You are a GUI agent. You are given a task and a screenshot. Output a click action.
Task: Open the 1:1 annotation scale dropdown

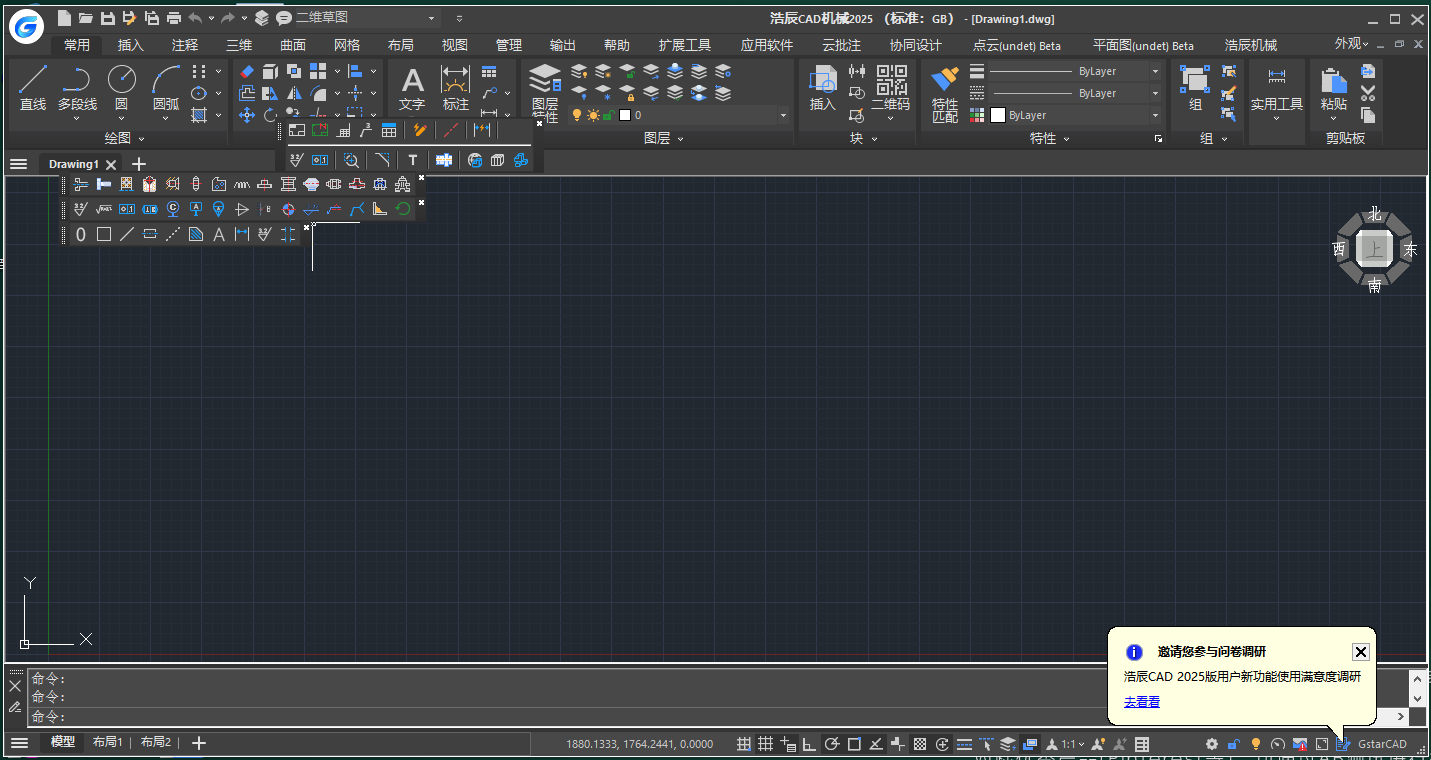tap(1072, 744)
